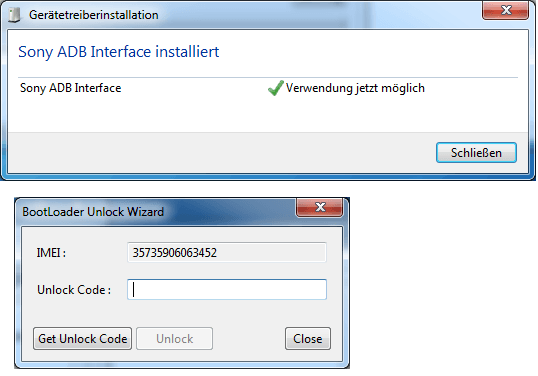
Task: Click the IMEI number field
Action: click(x=227, y=252)
